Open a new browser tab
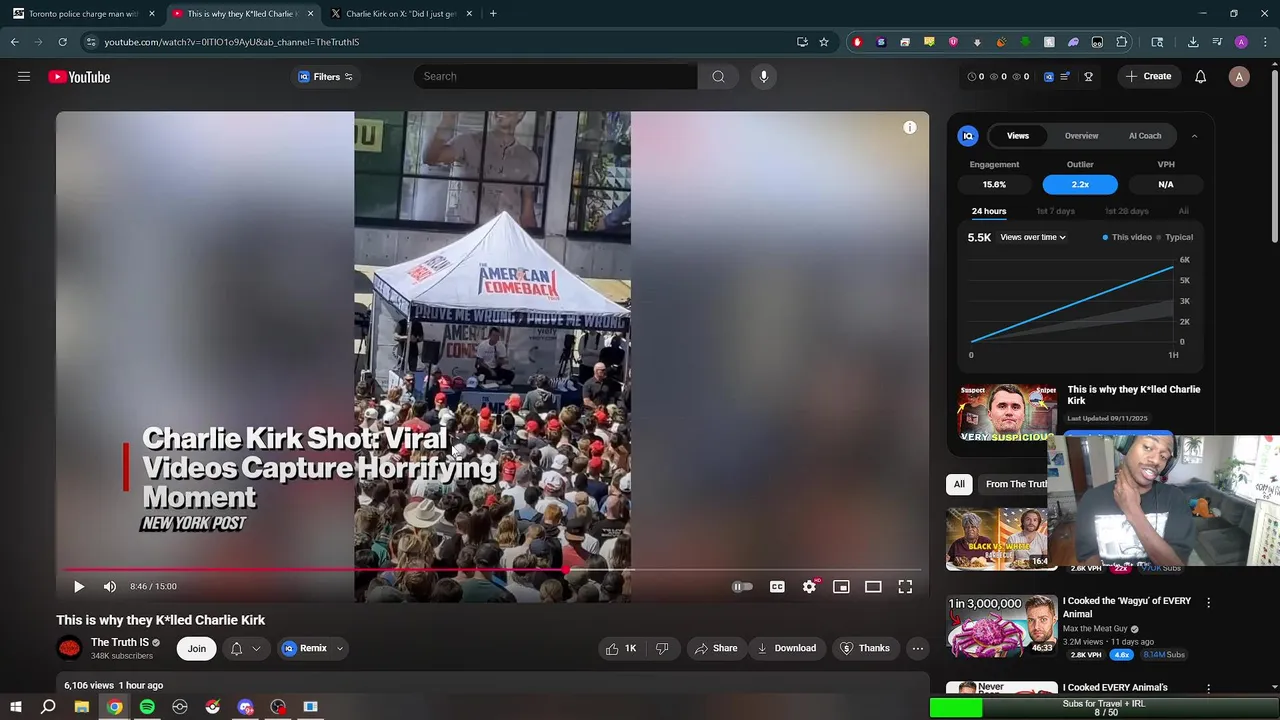Viewport: 1280px width, 720px height. [493, 14]
